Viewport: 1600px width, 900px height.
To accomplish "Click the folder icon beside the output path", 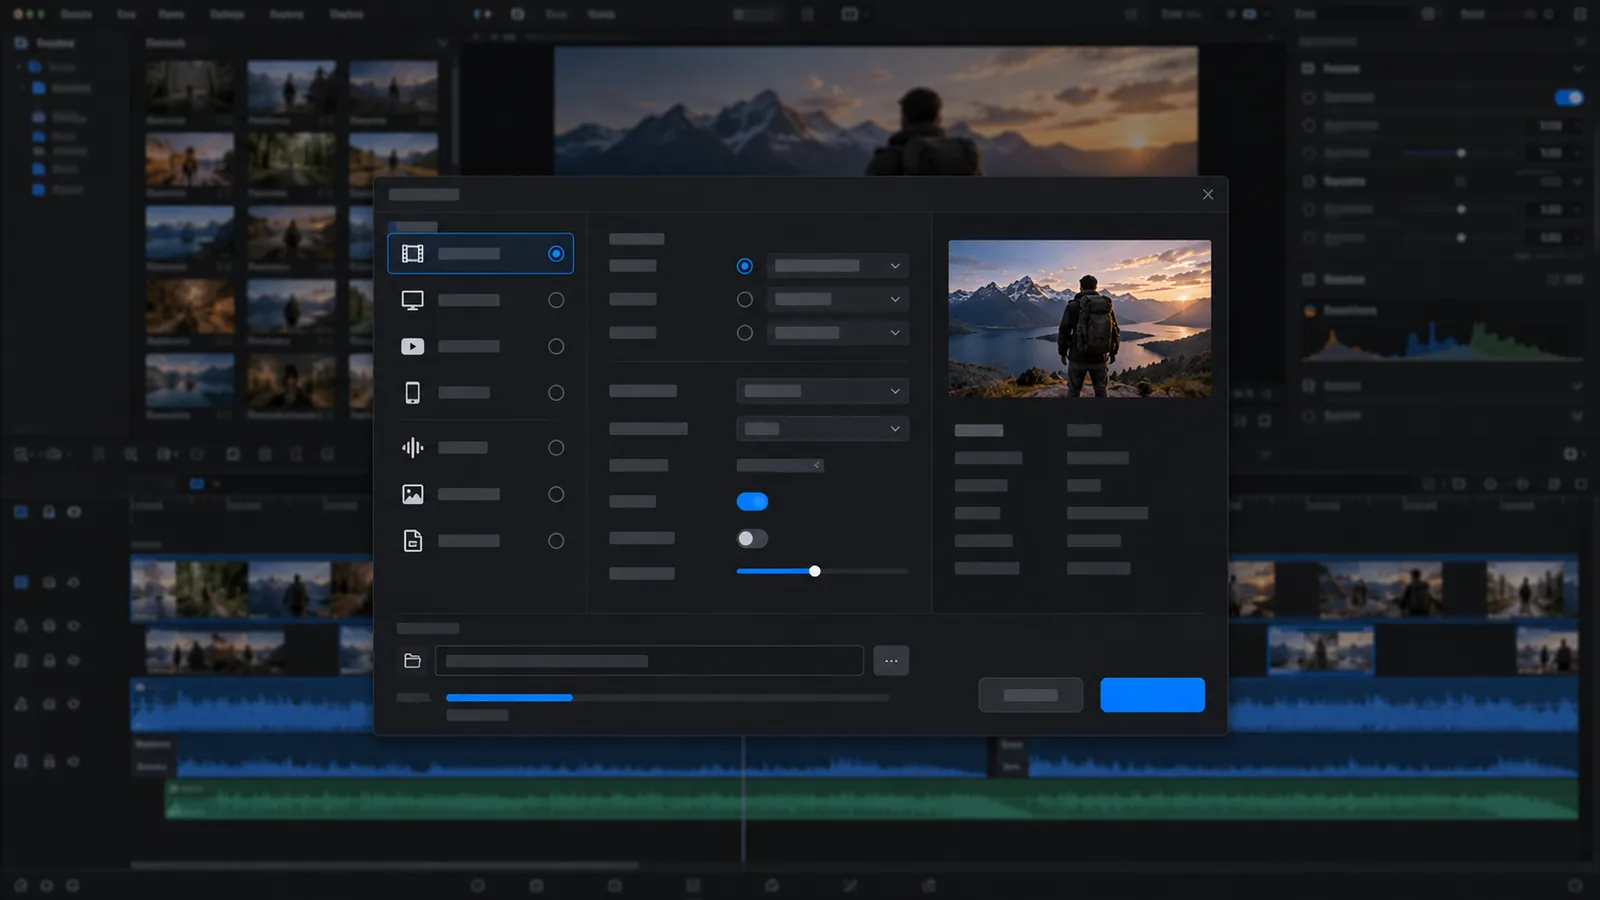I will 412,661.
